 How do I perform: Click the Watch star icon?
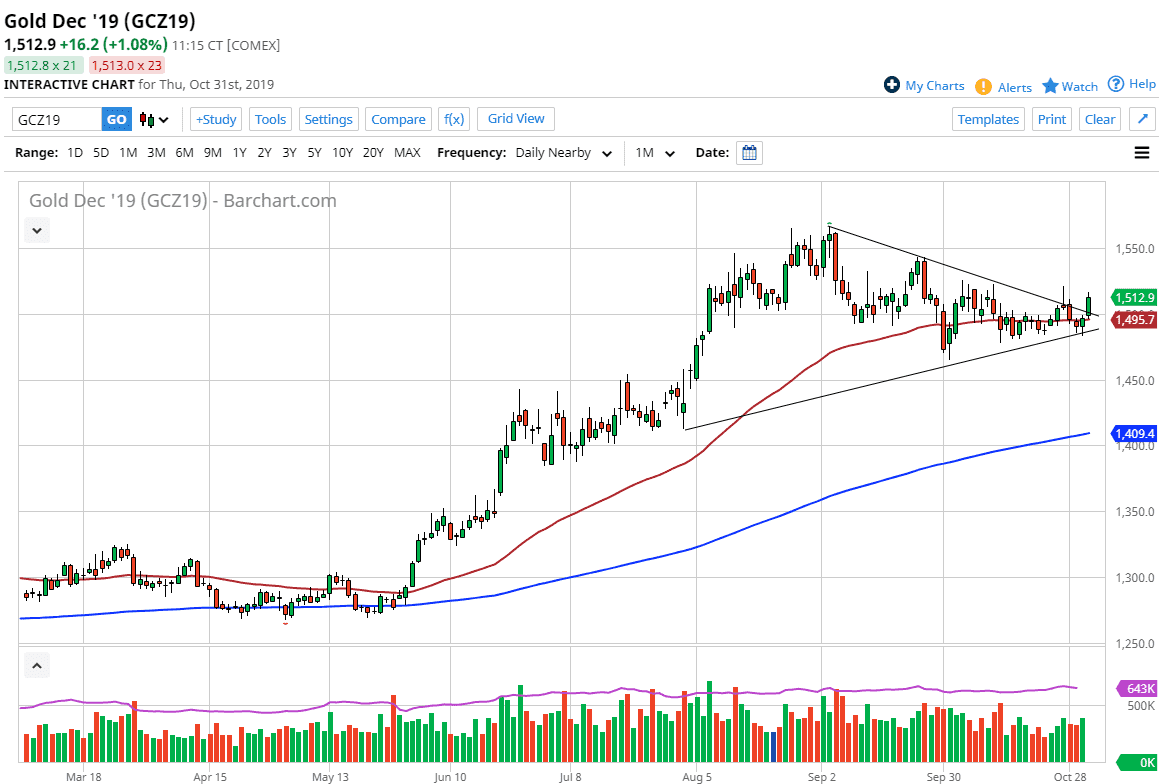click(1050, 86)
